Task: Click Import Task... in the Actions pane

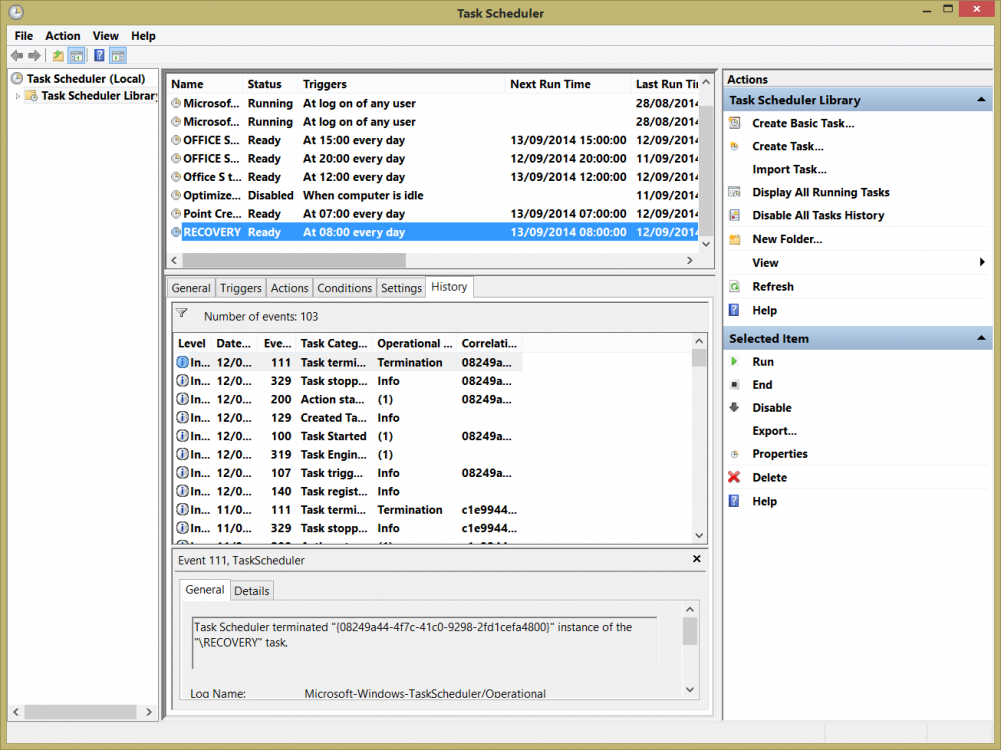Action: pyautogui.click(x=789, y=170)
